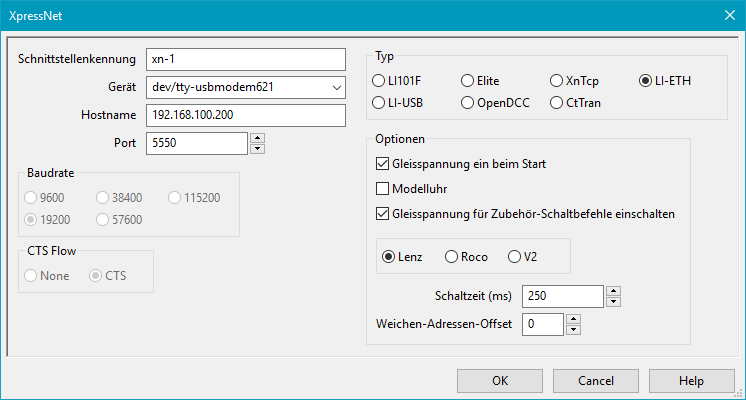
Task: Choose the Elite type option
Action: point(468,80)
